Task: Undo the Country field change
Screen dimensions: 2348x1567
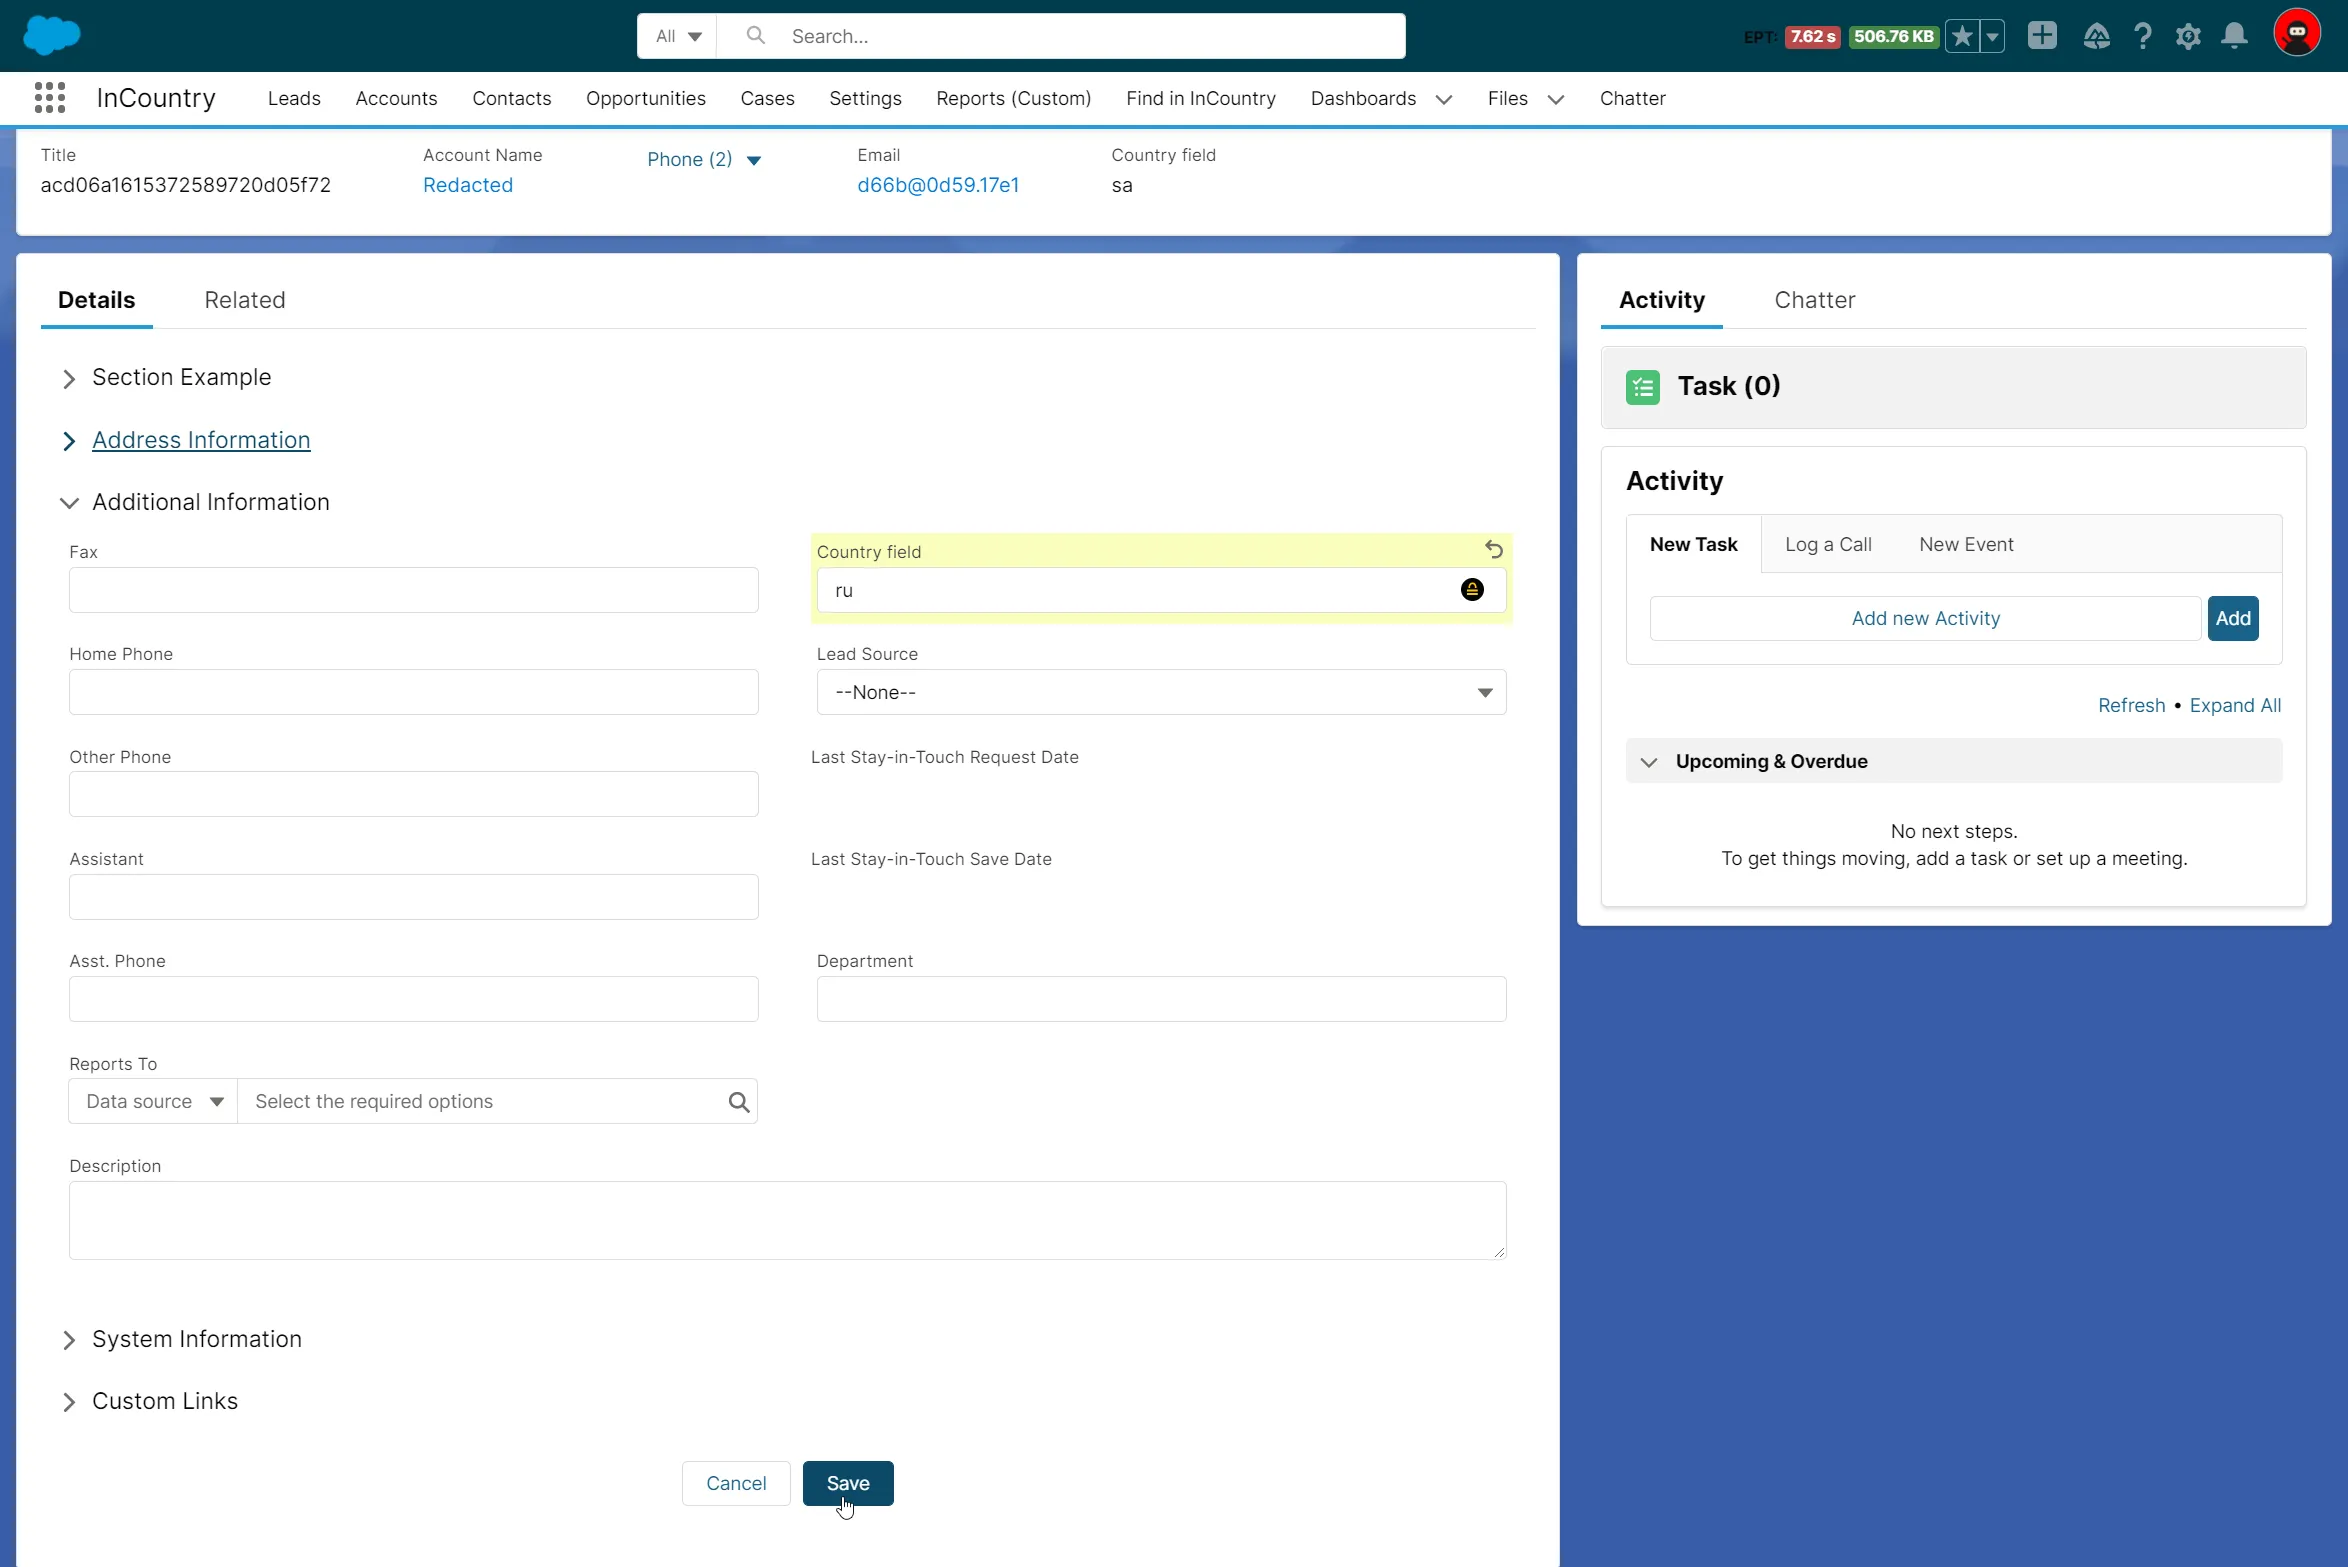Action: [1493, 550]
